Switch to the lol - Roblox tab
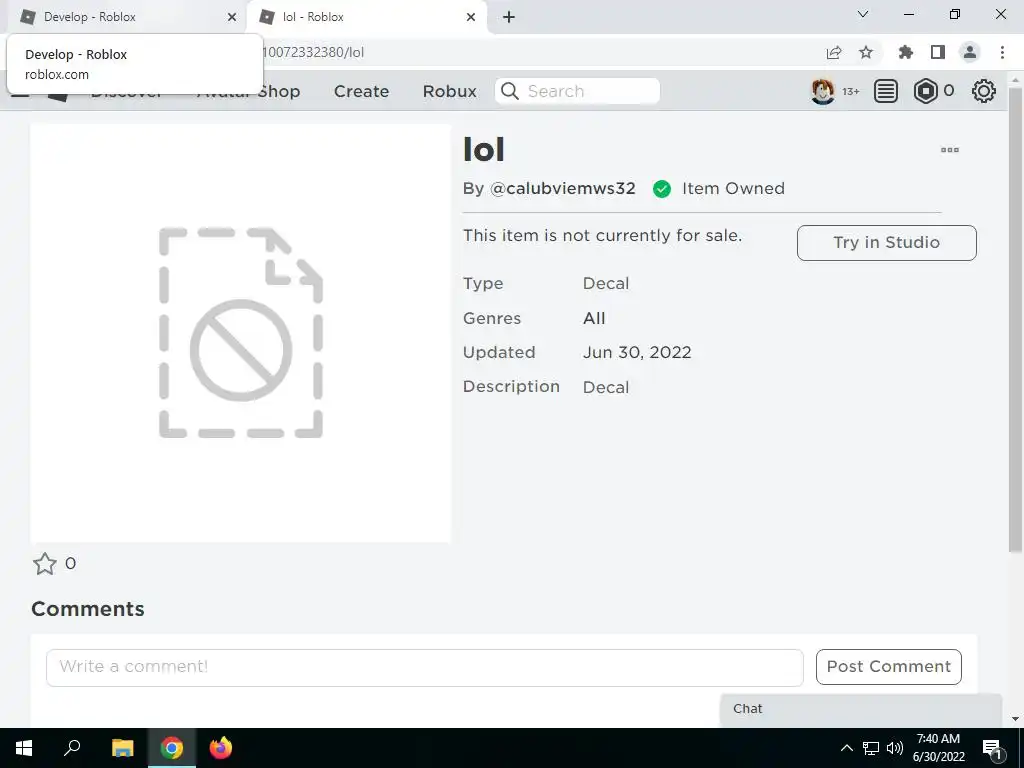 coord(366,17)
